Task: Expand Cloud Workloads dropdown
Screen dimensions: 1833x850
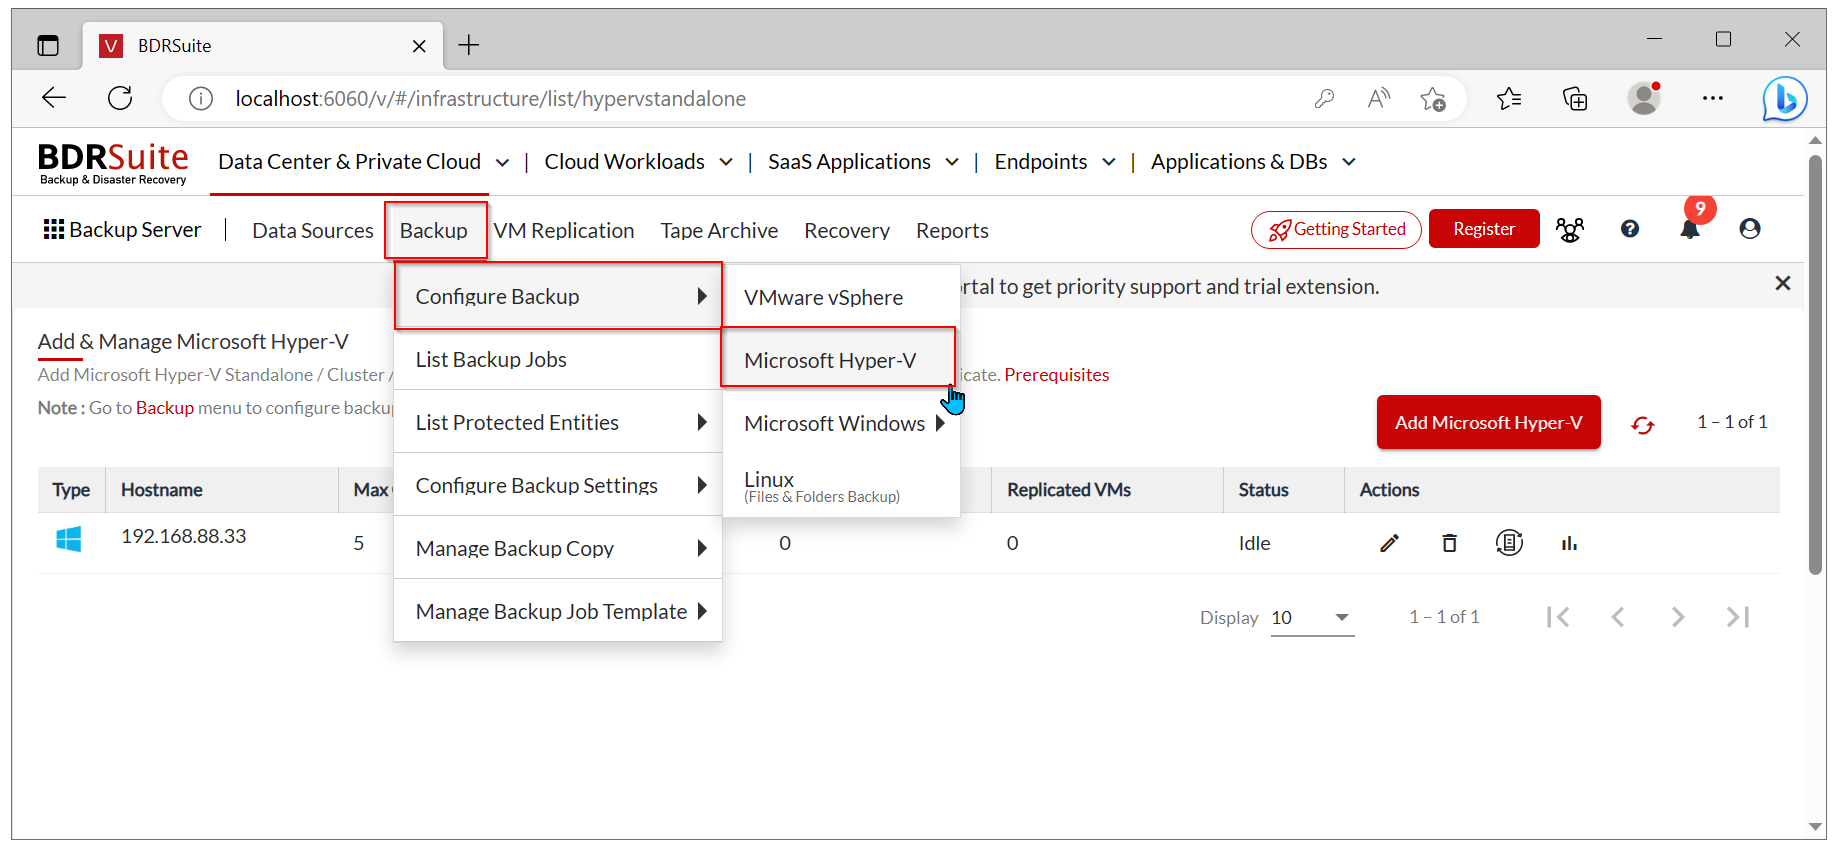Action: click(x=726, y=162)
